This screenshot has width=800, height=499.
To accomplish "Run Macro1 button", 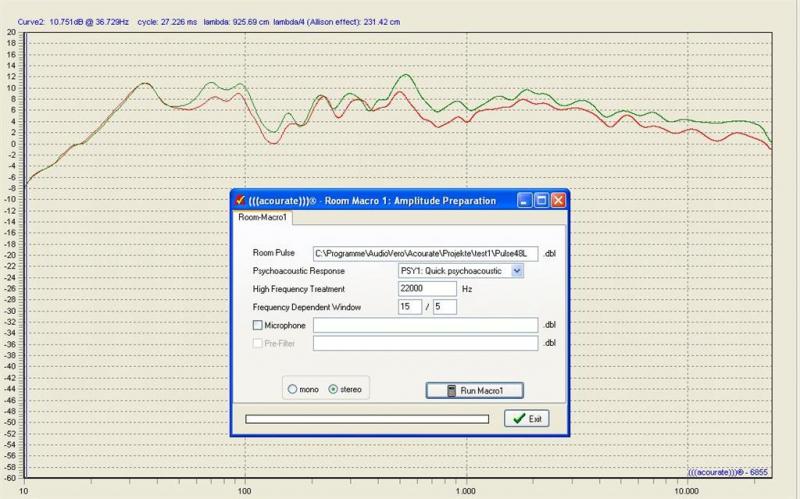I will (474, 391).
